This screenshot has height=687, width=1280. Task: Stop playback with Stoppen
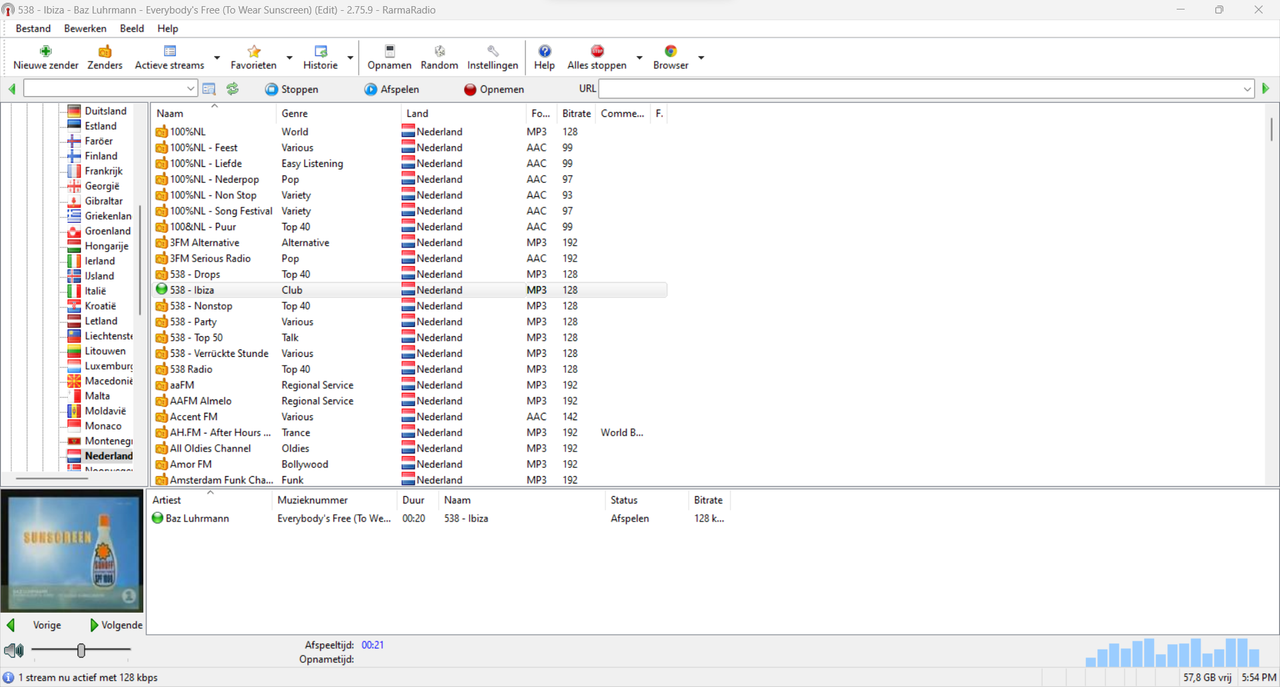[291, 89]
